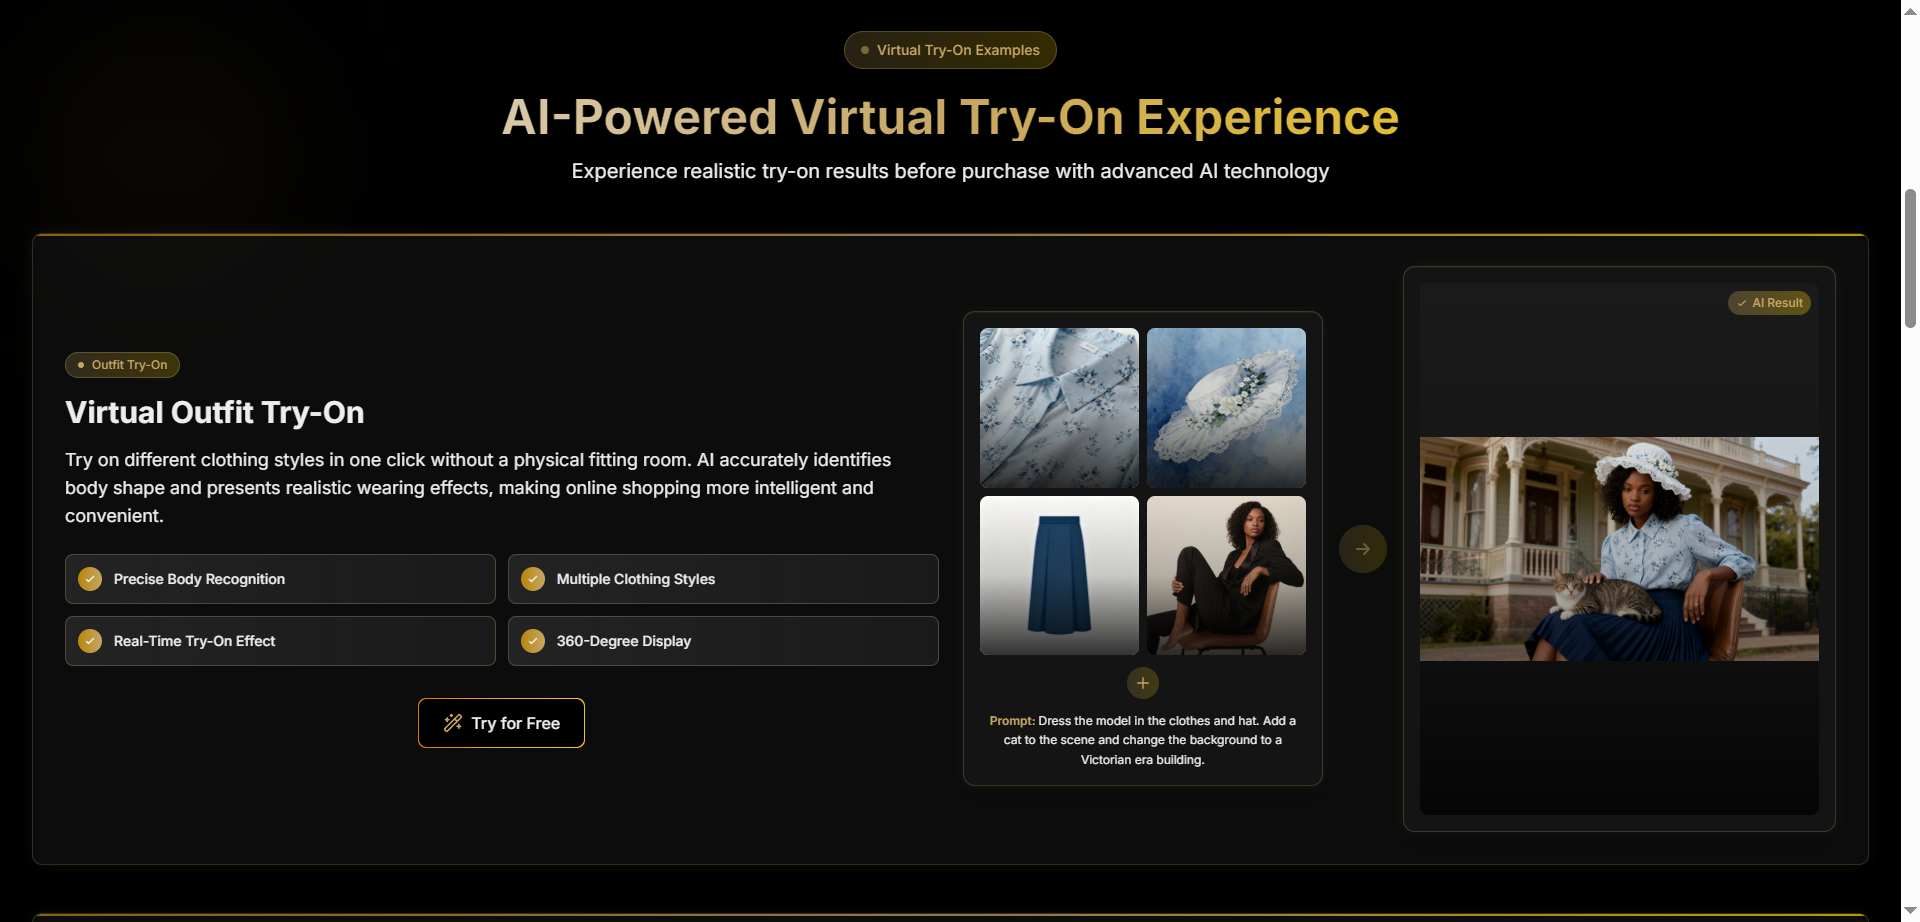Click the AI Result badge checkmark

coord(1742,303)
